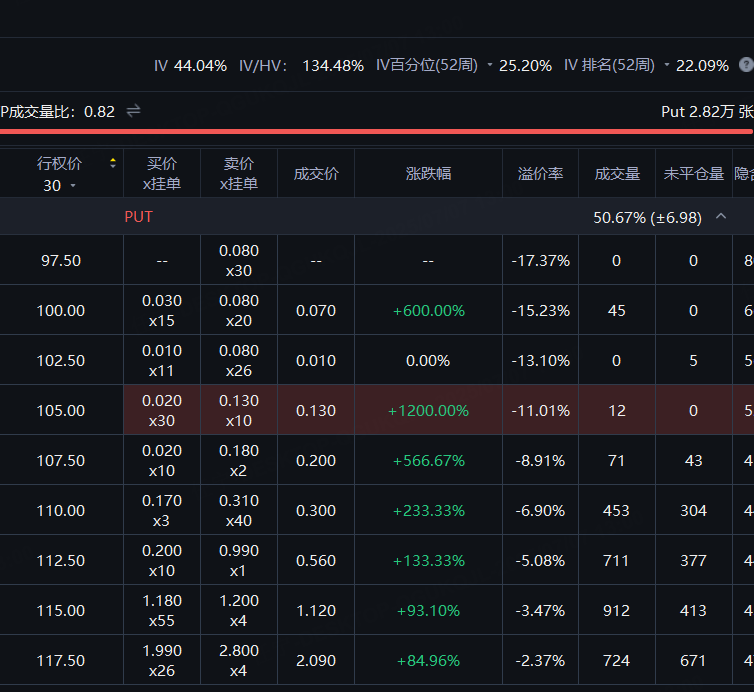The image size is (754, 692).
Task: Click the swap icon beside volume ratio 0.82
Action: [x=133, y=111]
